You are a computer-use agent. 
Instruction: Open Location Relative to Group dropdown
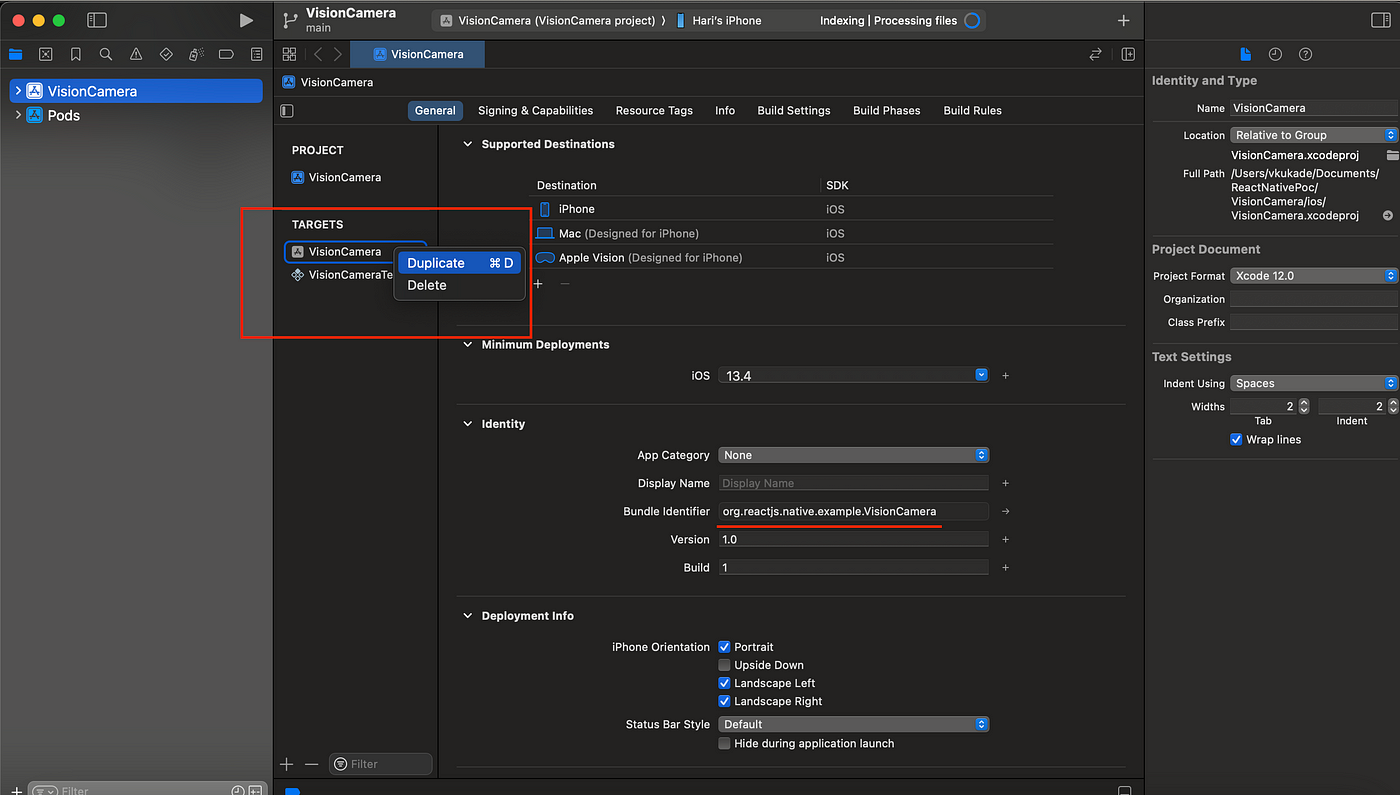(1314, 135)
